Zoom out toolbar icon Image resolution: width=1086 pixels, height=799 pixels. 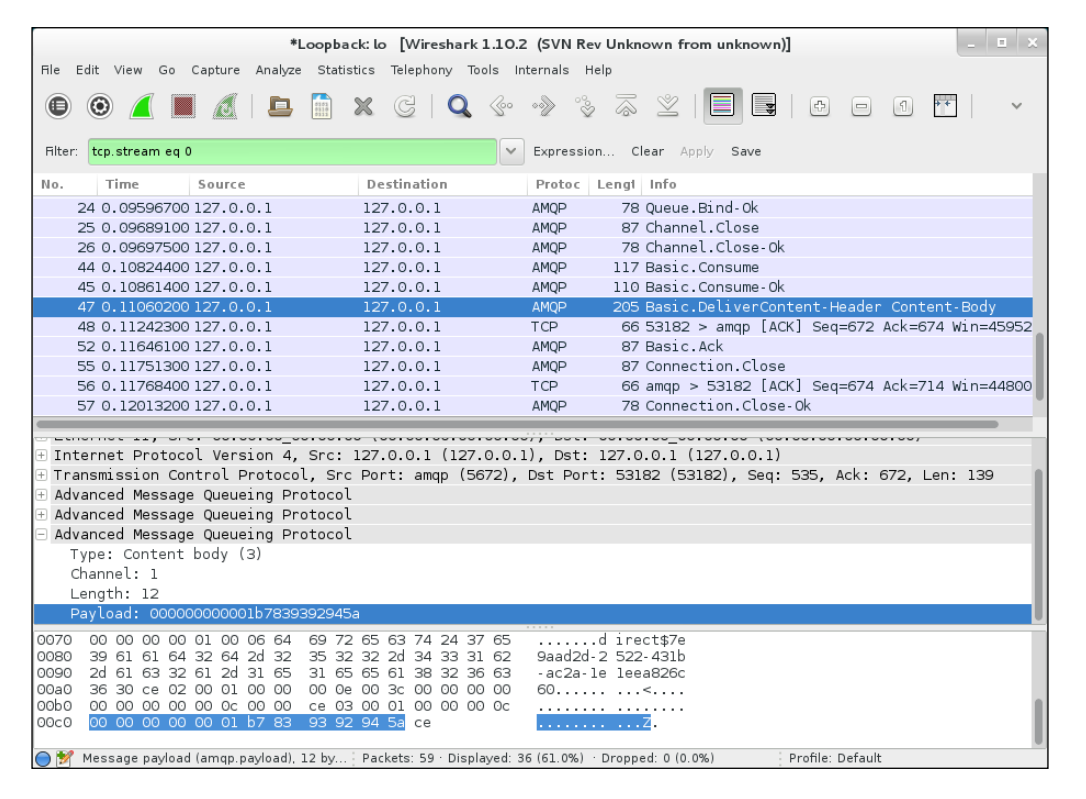coord(861,106)
